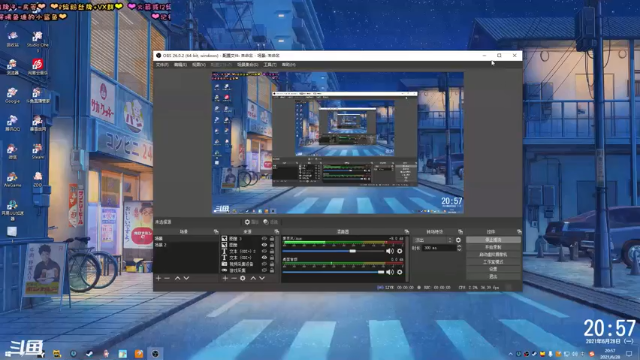Move the selected source up

coord(253,278)
